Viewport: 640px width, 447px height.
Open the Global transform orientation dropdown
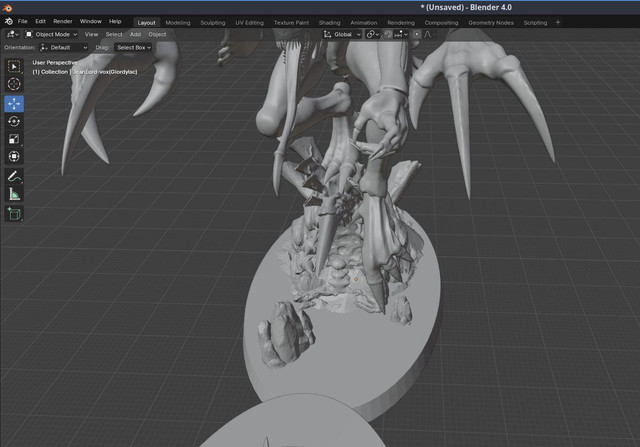pos(342,34)
